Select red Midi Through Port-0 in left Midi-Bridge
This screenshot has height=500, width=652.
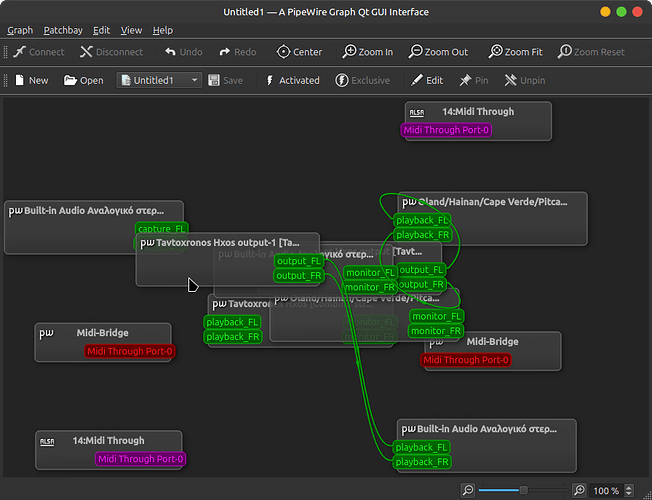click(x=130, y=351)
